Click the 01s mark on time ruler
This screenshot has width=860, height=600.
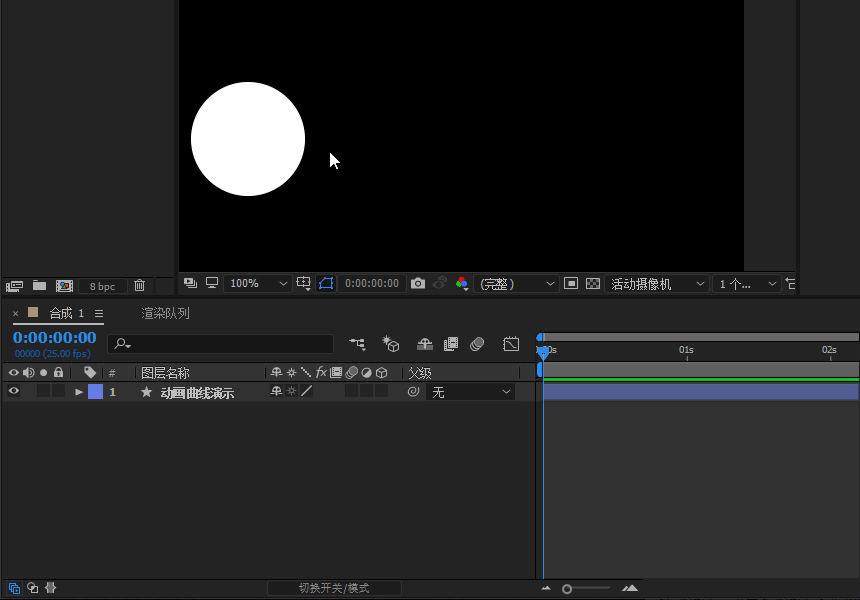[x=686, y=350]
